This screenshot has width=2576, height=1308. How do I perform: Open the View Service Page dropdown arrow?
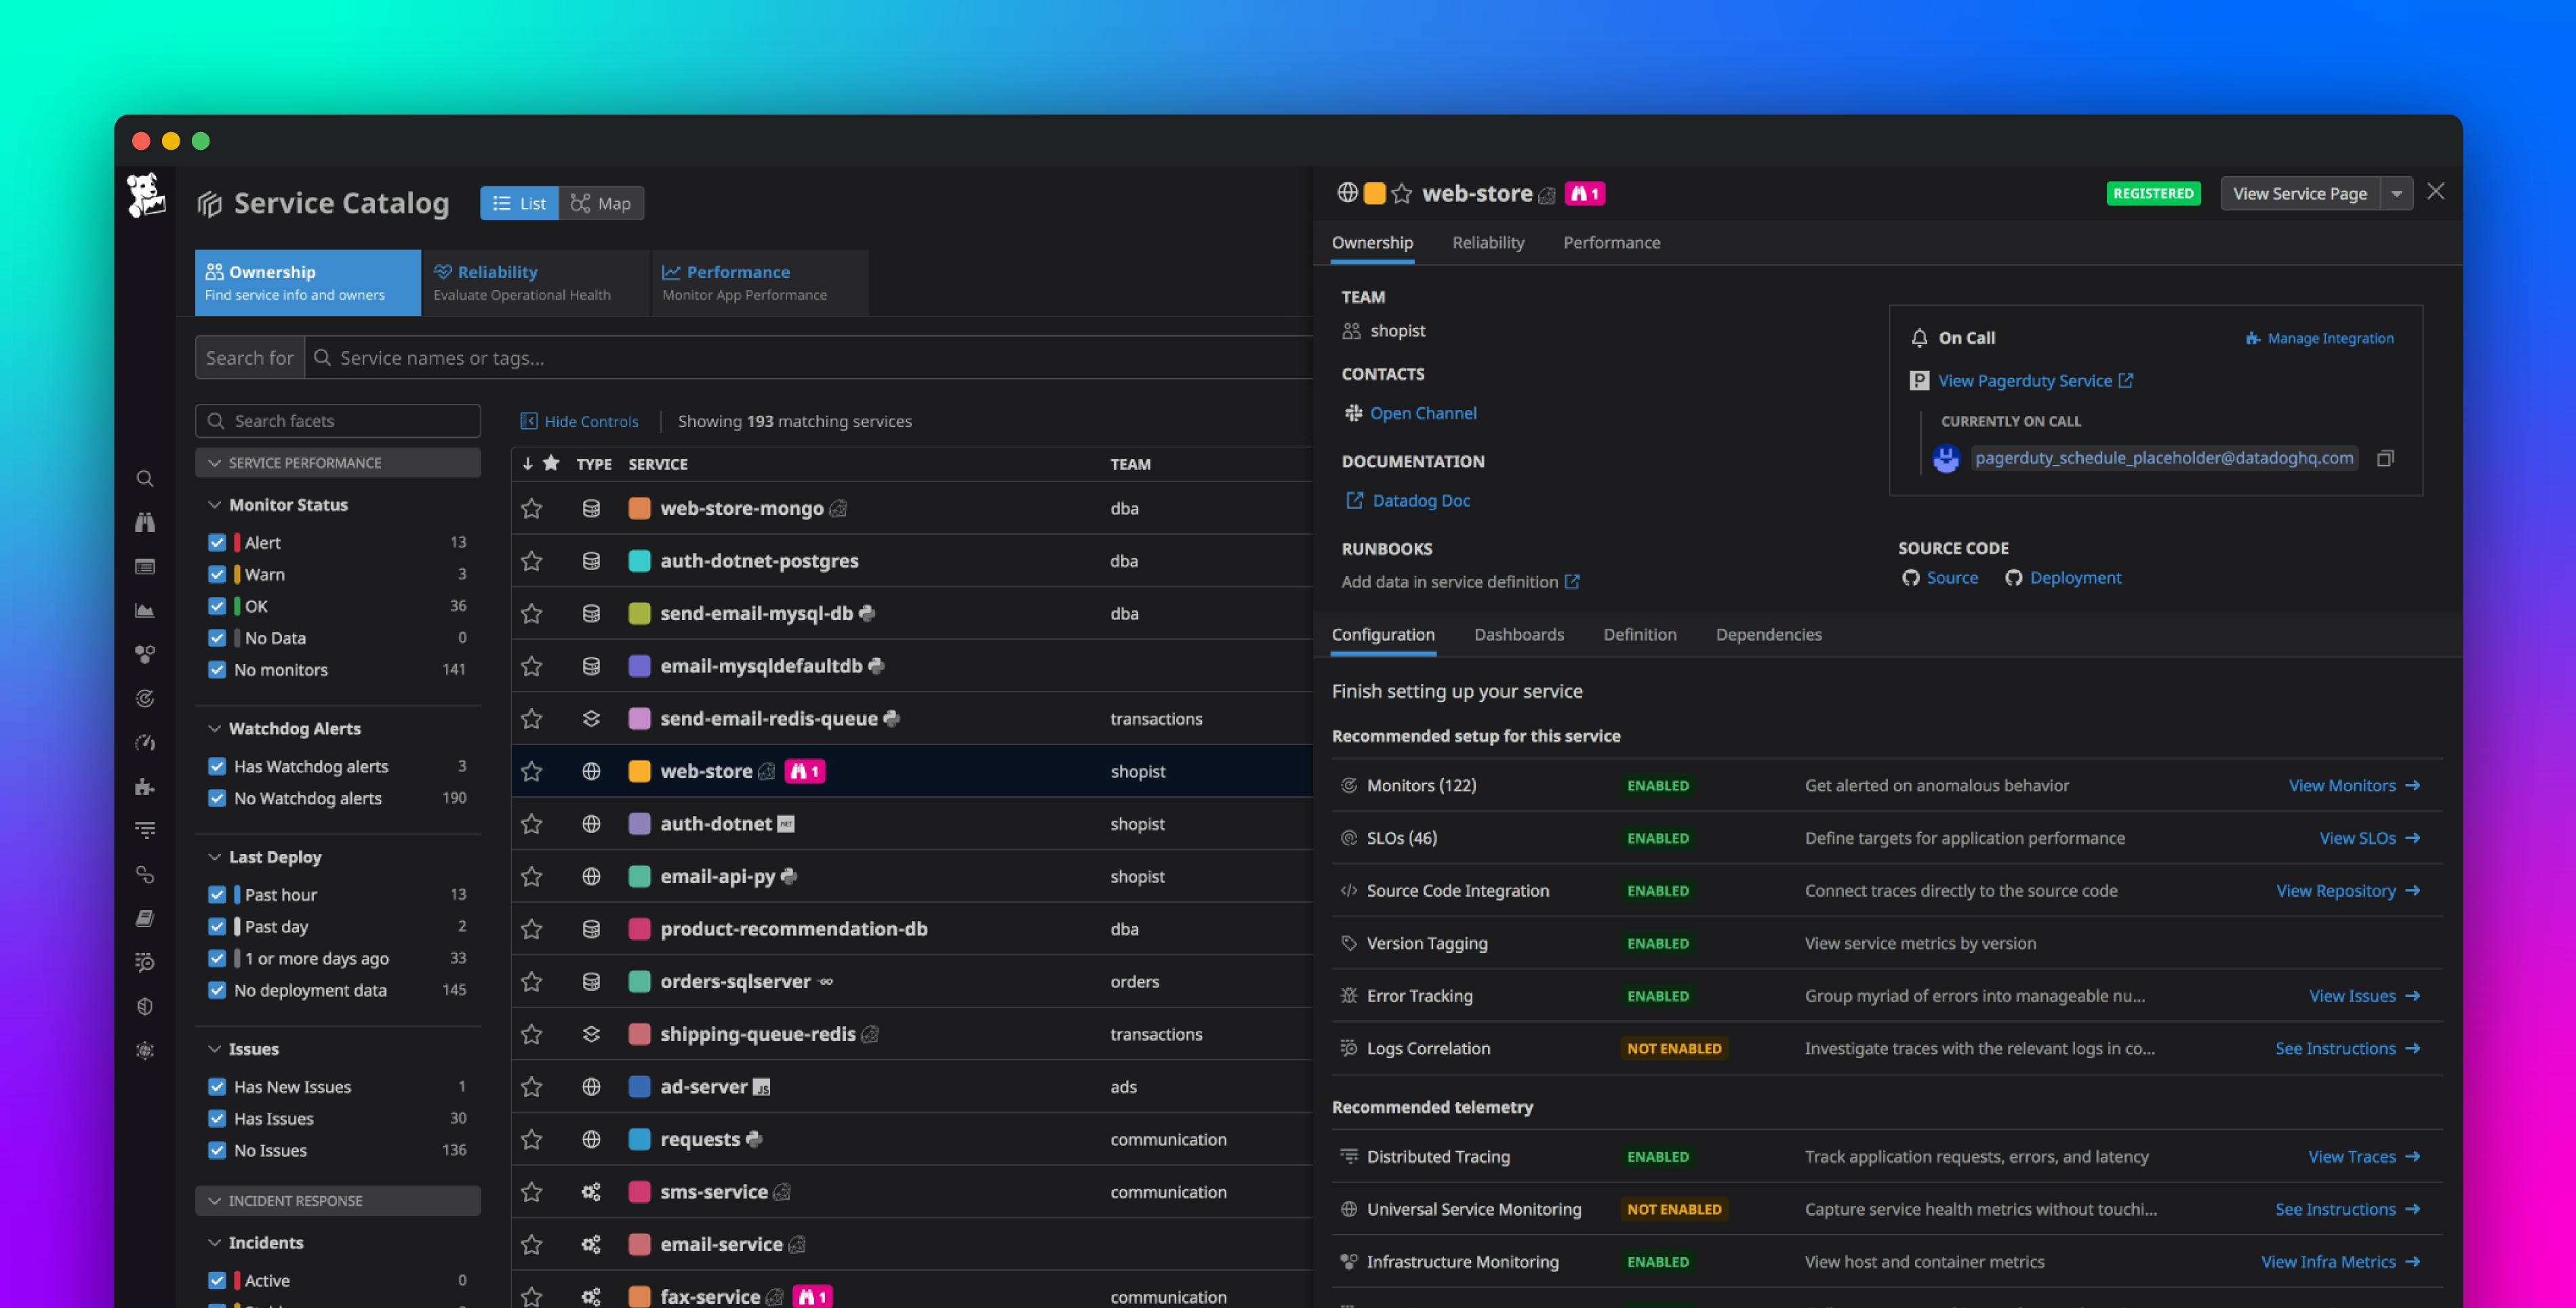coord(2397,193)
